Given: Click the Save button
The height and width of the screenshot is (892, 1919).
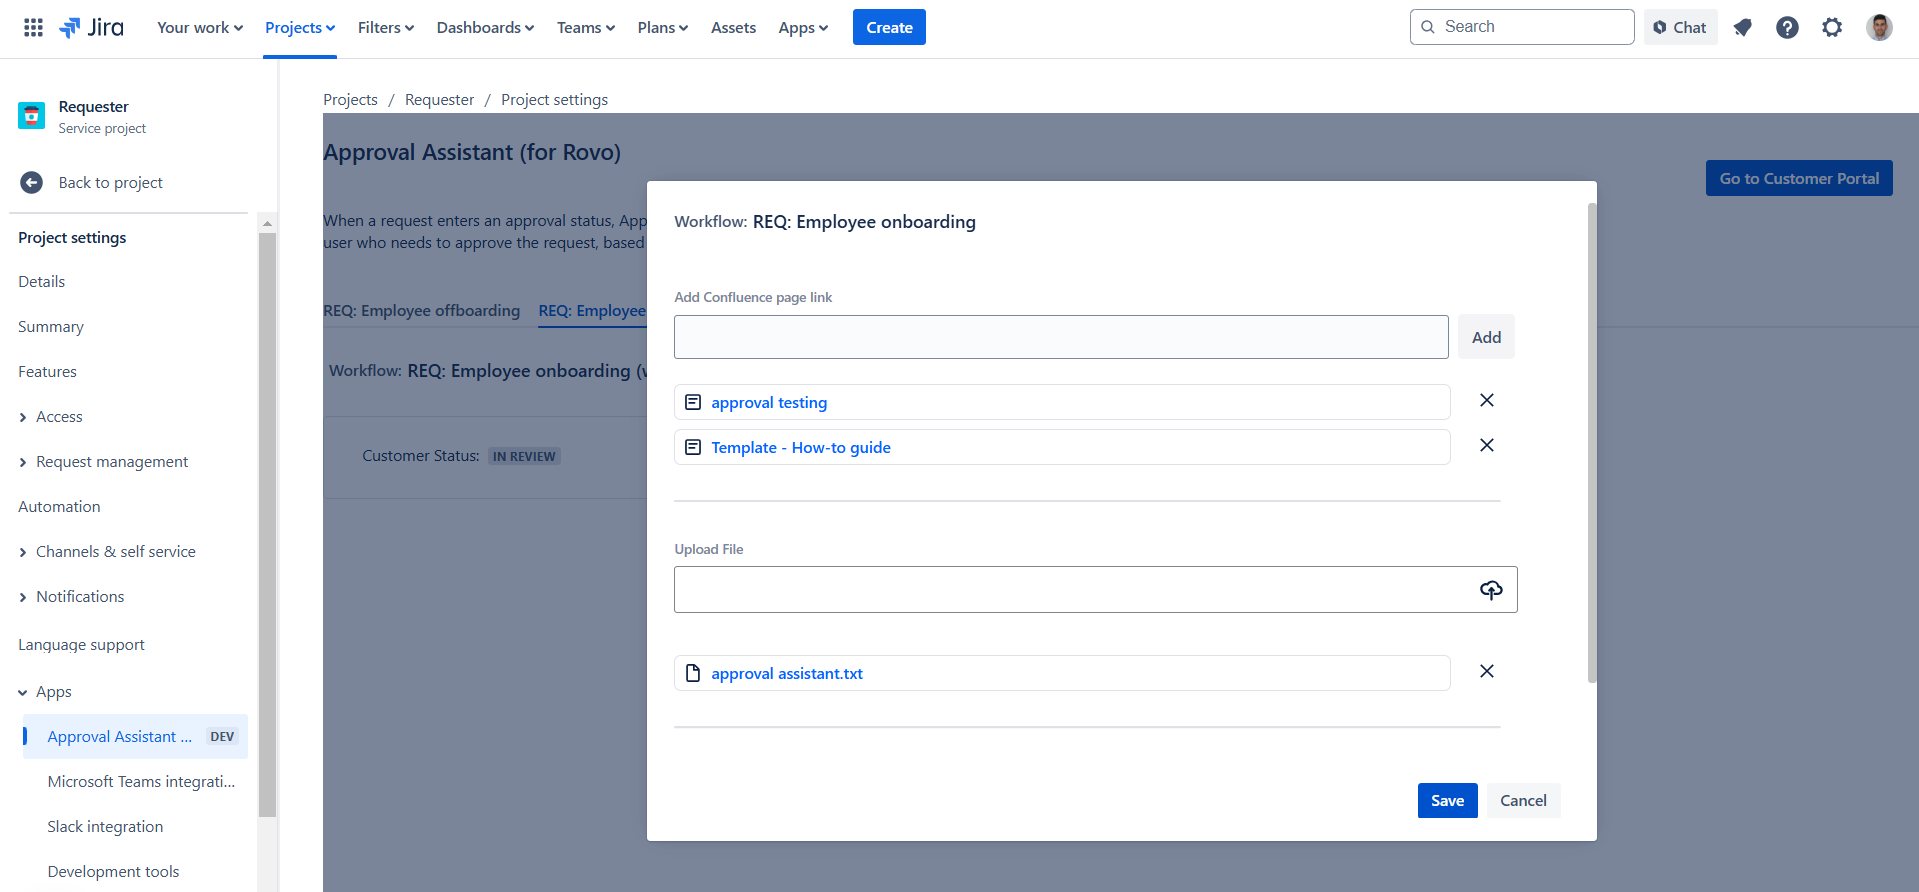Looking at the screenshot, I should (x=1447, y=800).
